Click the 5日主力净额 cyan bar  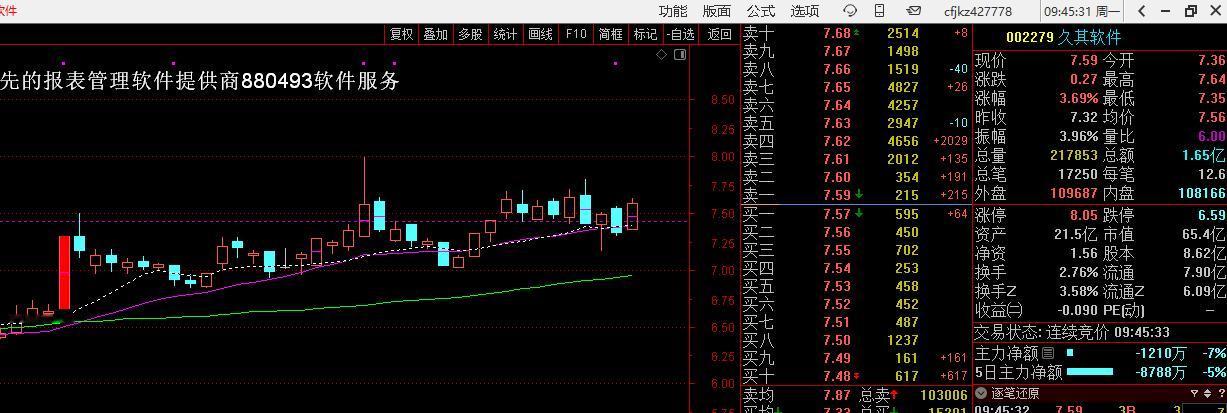pyautogui.click(x=1090, y=372)
